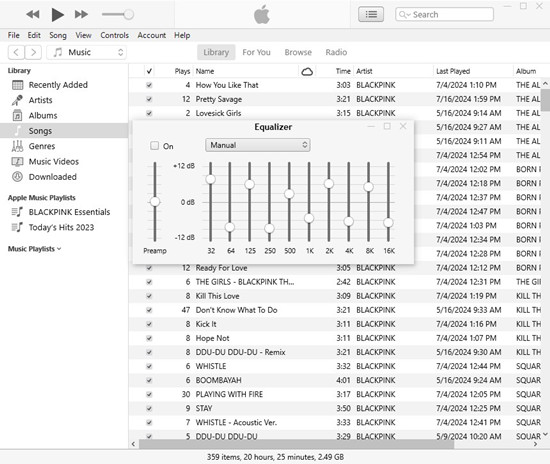
Task: Click the 32 Hz band slider knob
Action: (x=210, y=179)
